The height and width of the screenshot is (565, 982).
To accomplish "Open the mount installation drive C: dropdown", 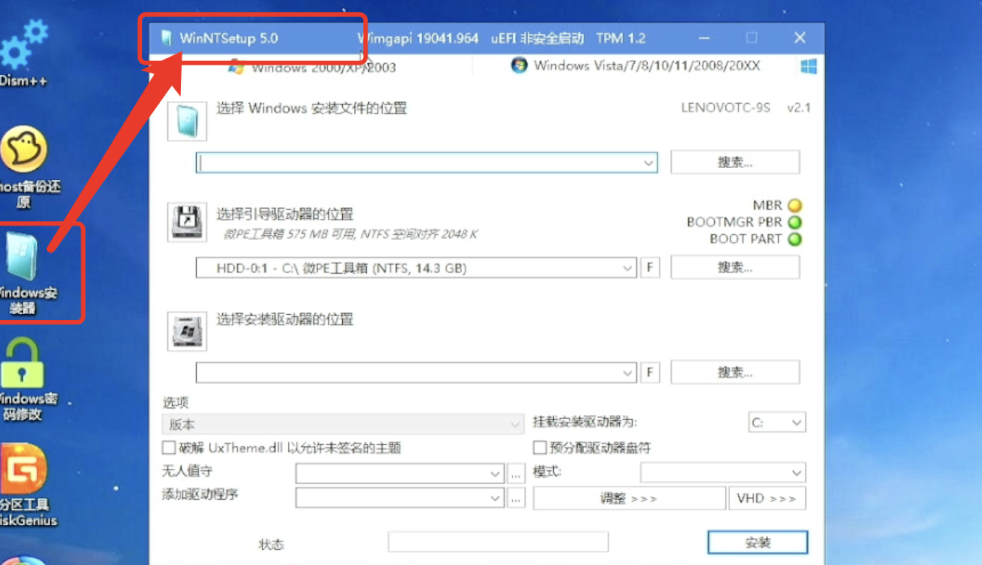I will pyautogui.click(x=777, y=422).
